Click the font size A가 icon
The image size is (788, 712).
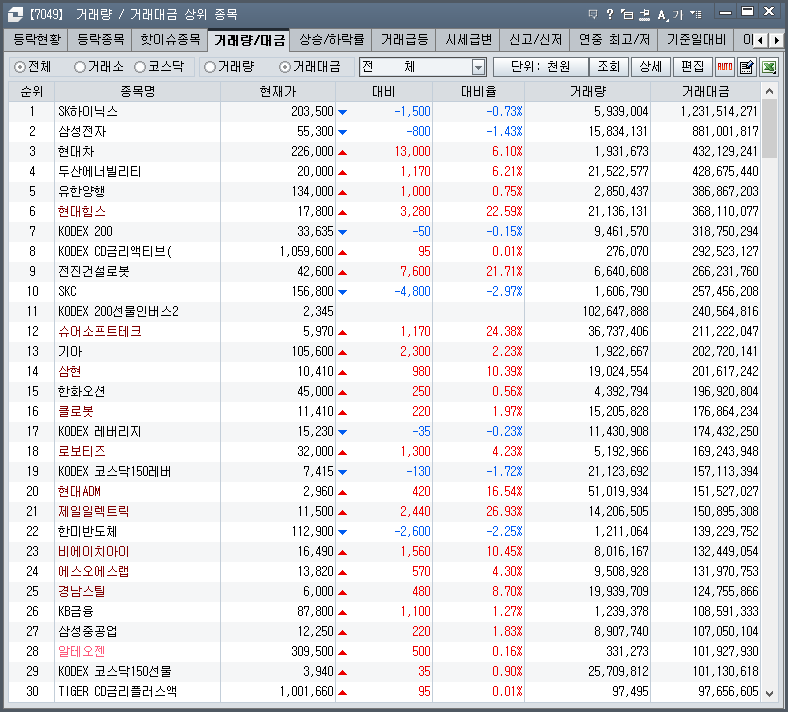(670, 15)
